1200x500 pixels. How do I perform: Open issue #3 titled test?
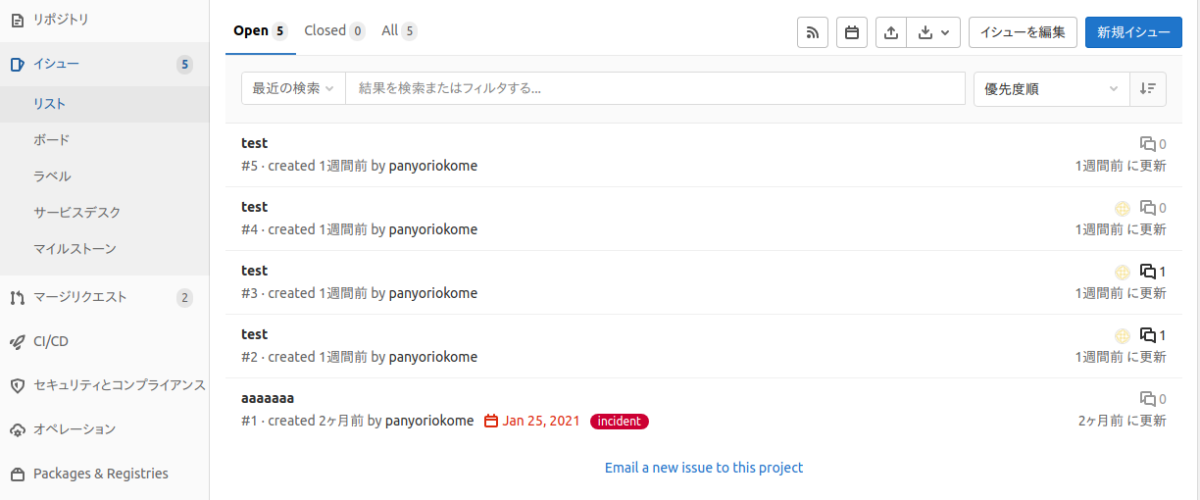(254, 270)
